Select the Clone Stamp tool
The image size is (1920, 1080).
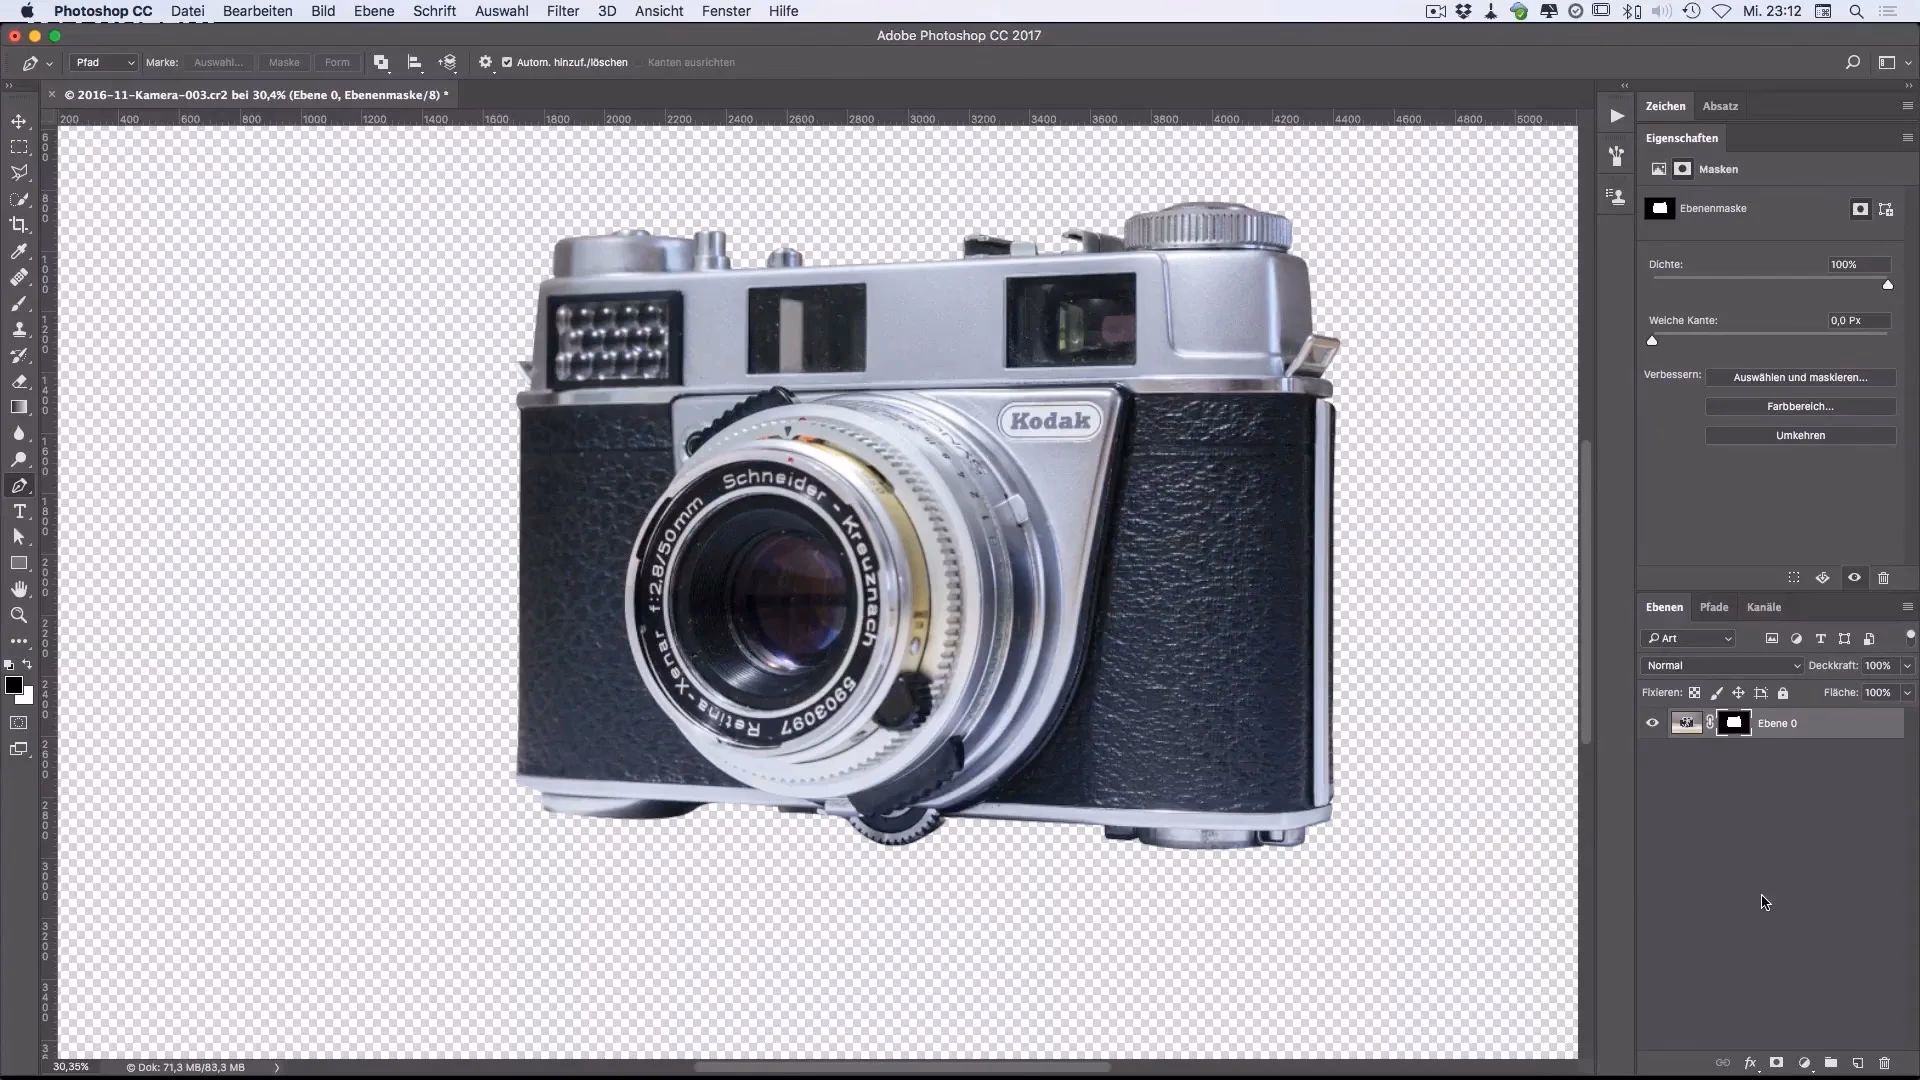point(19,329)
